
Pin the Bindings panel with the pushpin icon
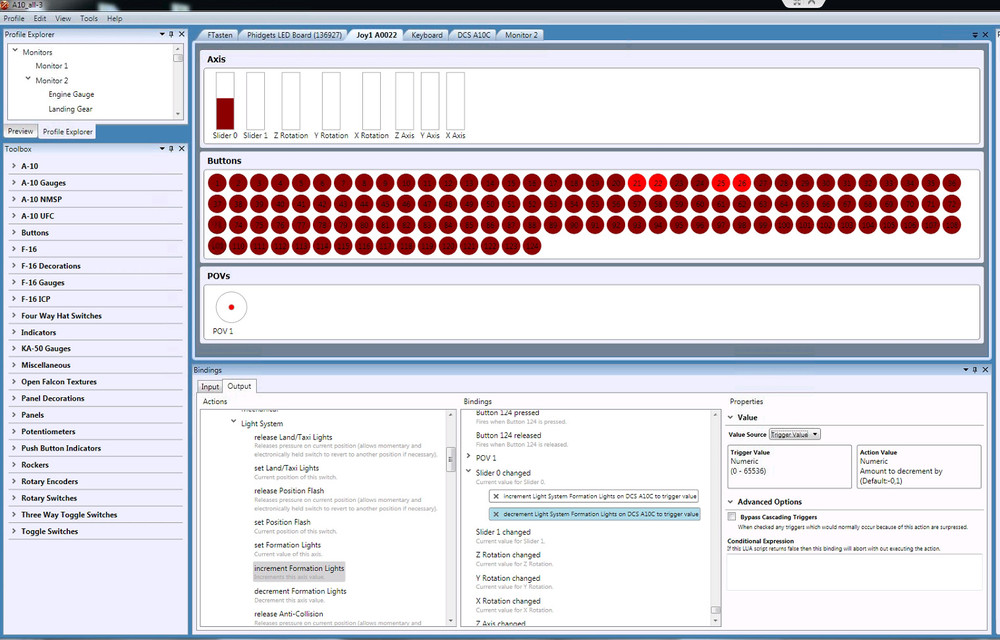977,370
